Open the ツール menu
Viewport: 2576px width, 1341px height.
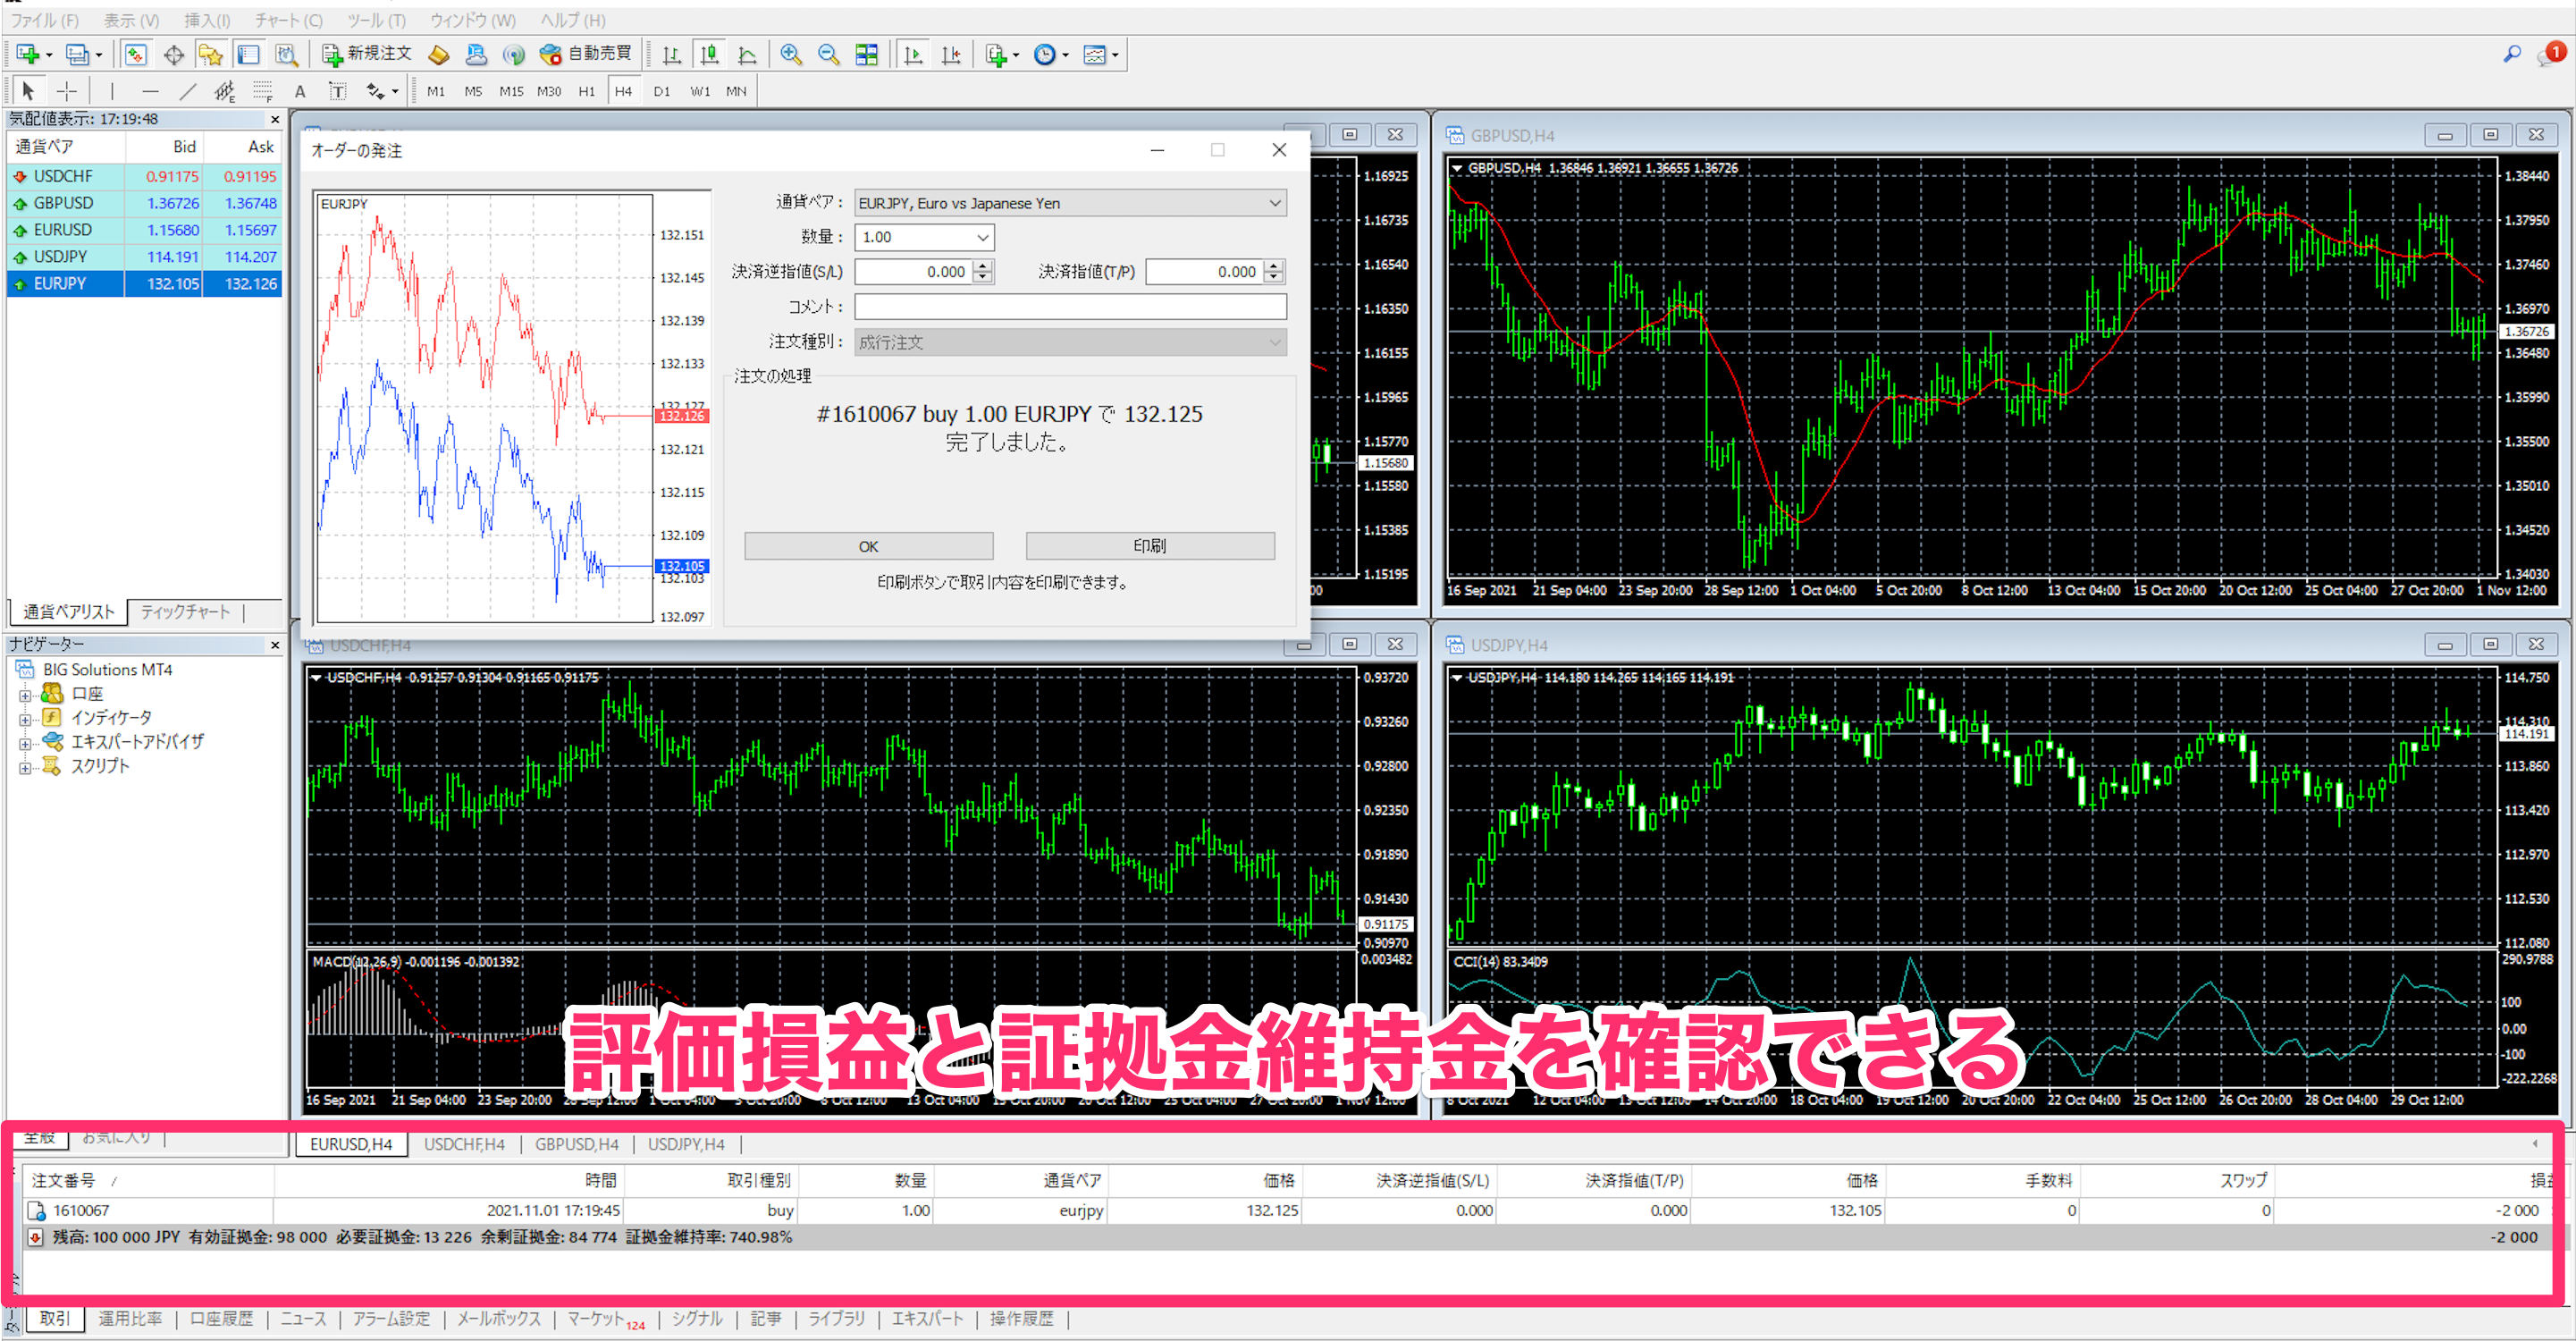376,20
